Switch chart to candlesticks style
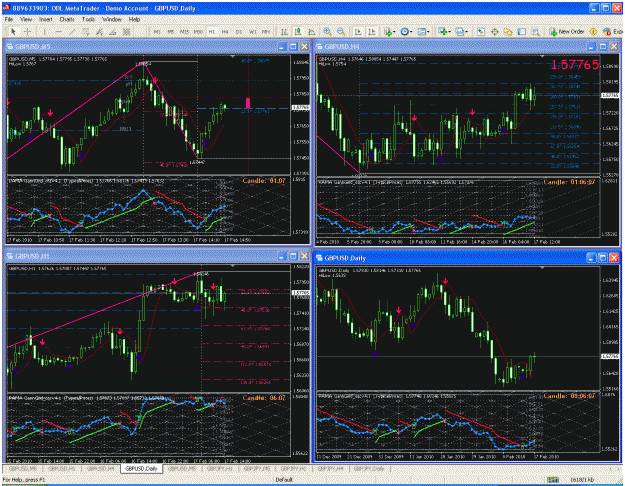Viewport: 625px width, 486px height. tap(298, 31)
